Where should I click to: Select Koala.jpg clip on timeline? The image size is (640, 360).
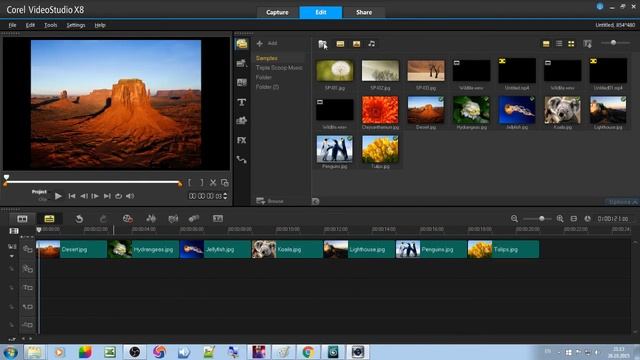click(x=287, y=249)
